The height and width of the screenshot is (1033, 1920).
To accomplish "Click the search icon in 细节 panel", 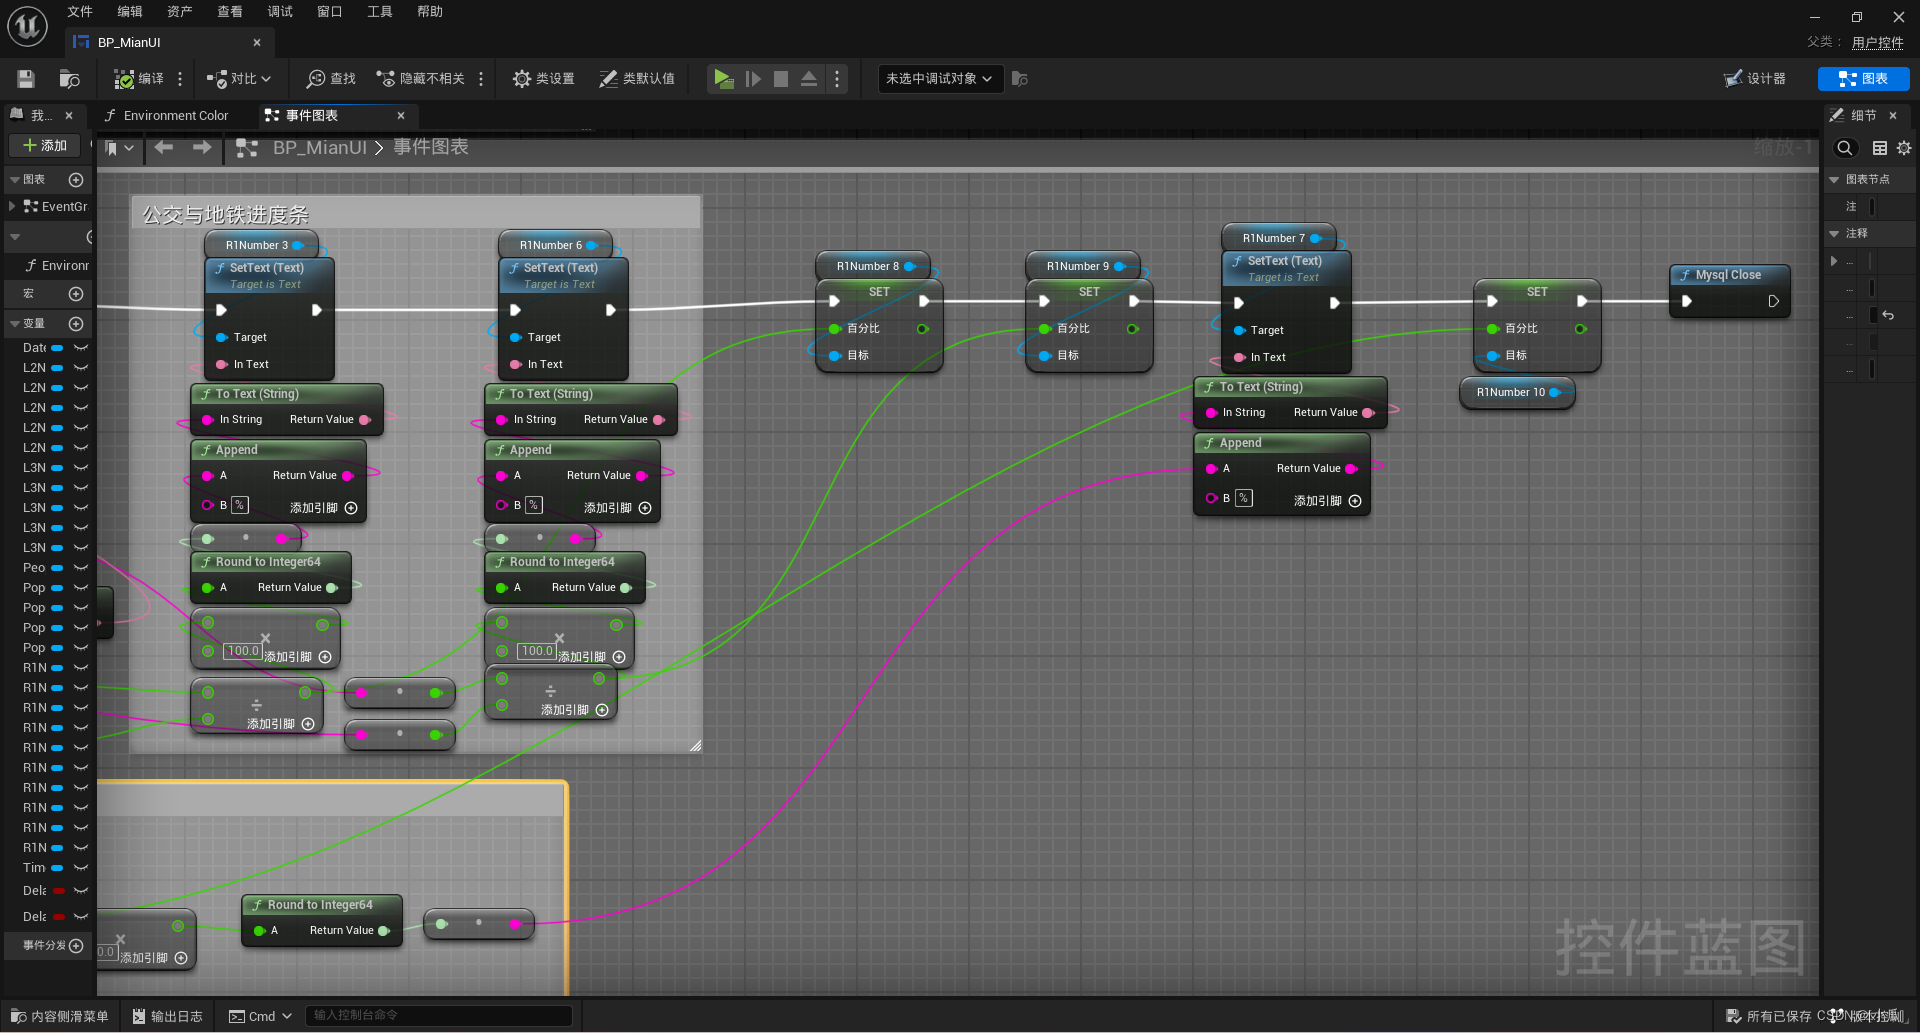I will pos(1845,148).
